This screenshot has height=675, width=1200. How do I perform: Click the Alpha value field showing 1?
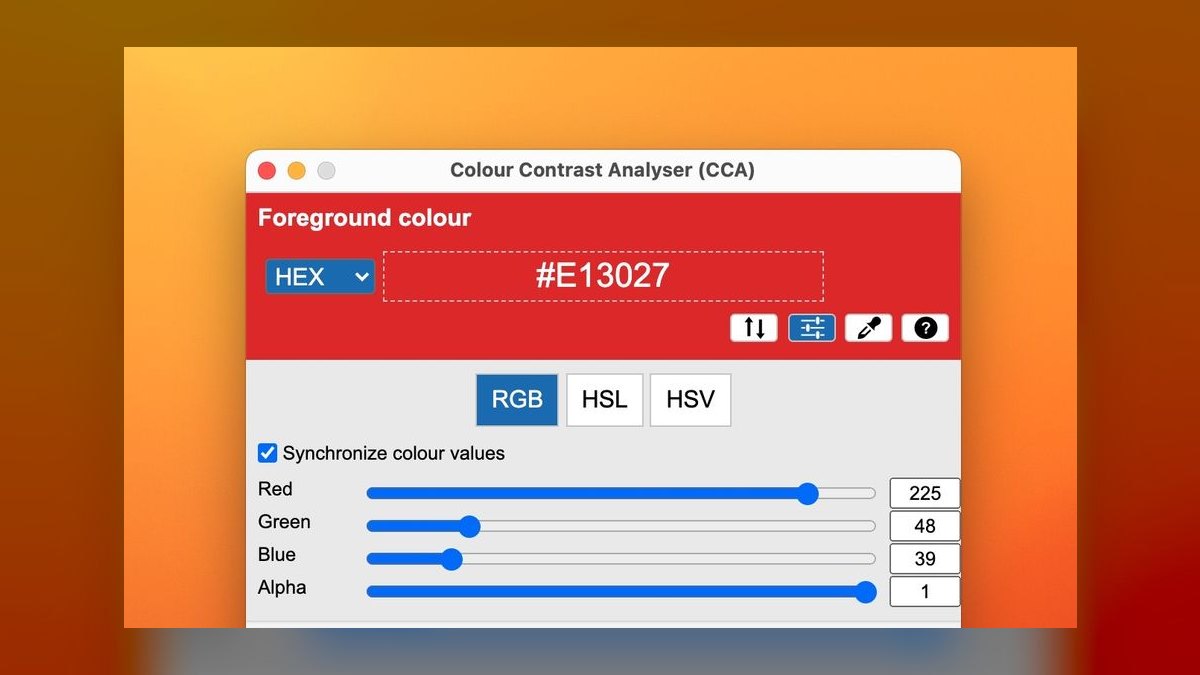pyautogui.click(x=925, y=592)
